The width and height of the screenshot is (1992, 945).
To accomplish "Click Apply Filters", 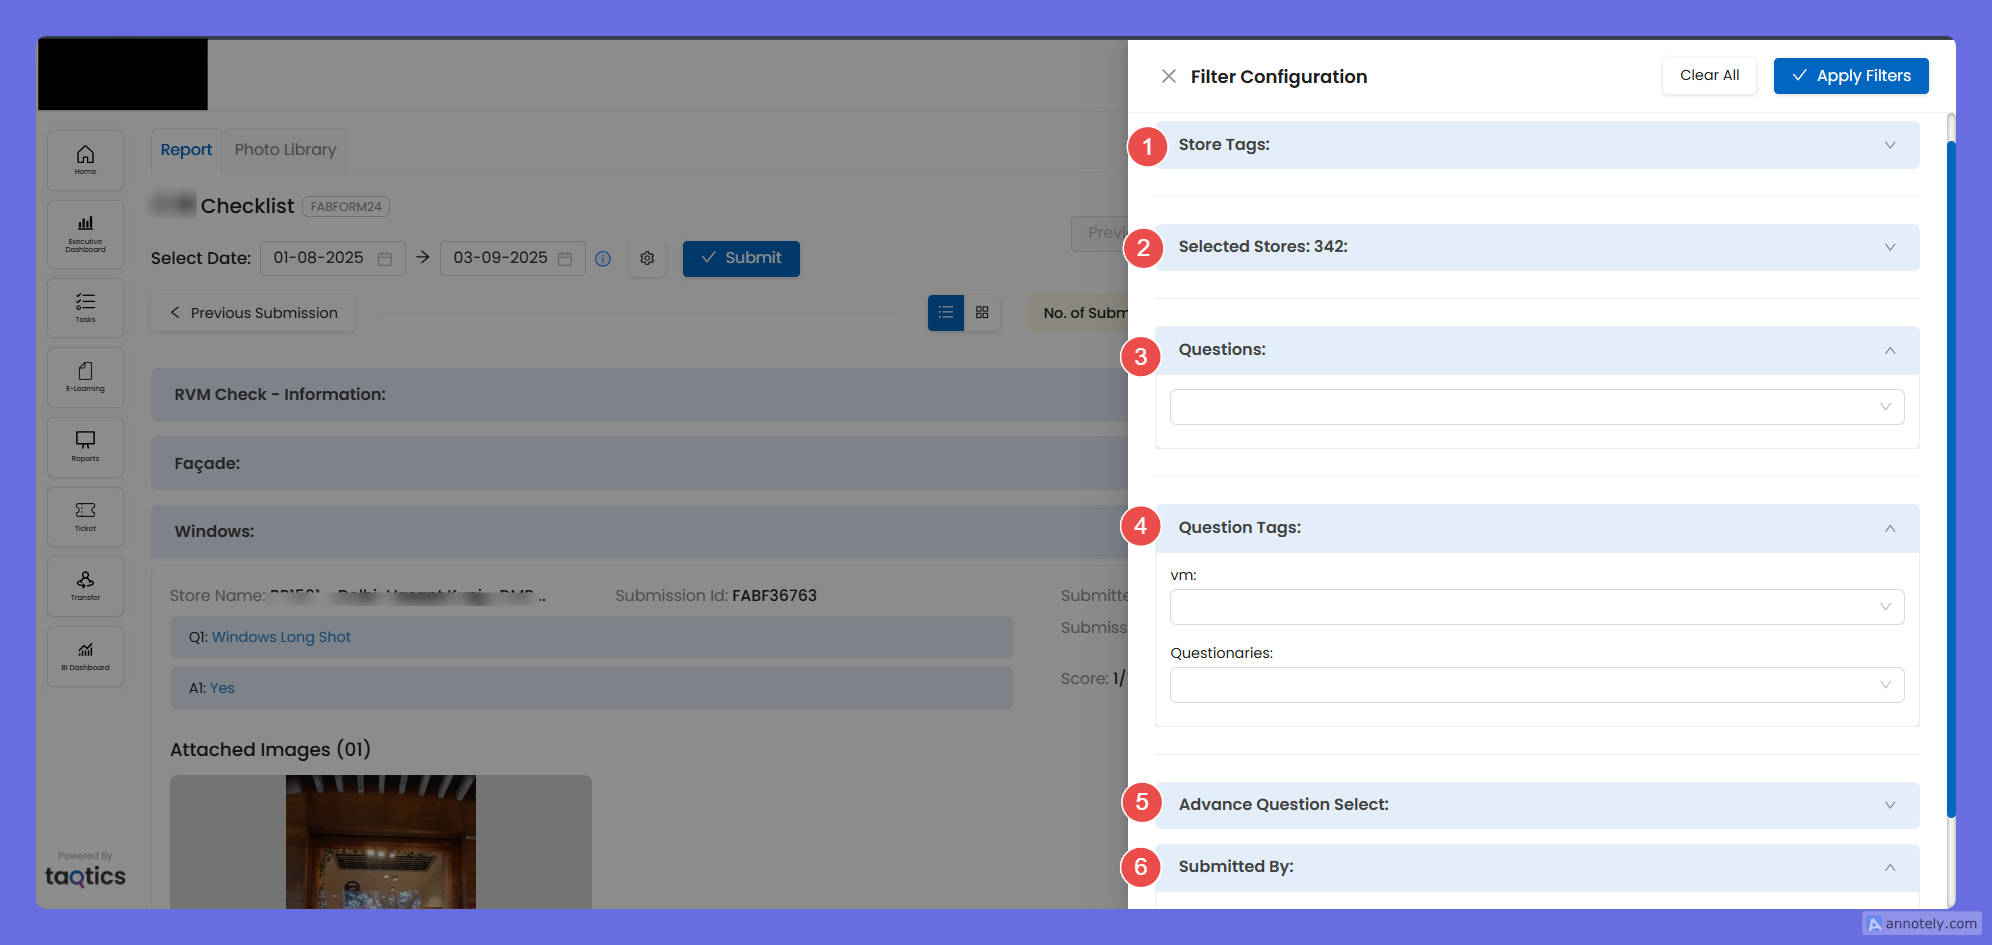I will pyautogui.click(x=1851, y=76).
